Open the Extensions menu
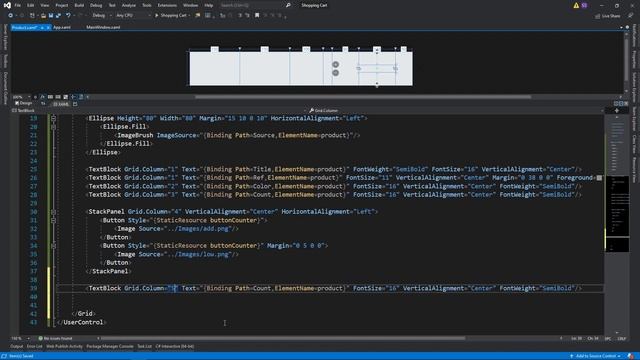 [x=167, y=5]
